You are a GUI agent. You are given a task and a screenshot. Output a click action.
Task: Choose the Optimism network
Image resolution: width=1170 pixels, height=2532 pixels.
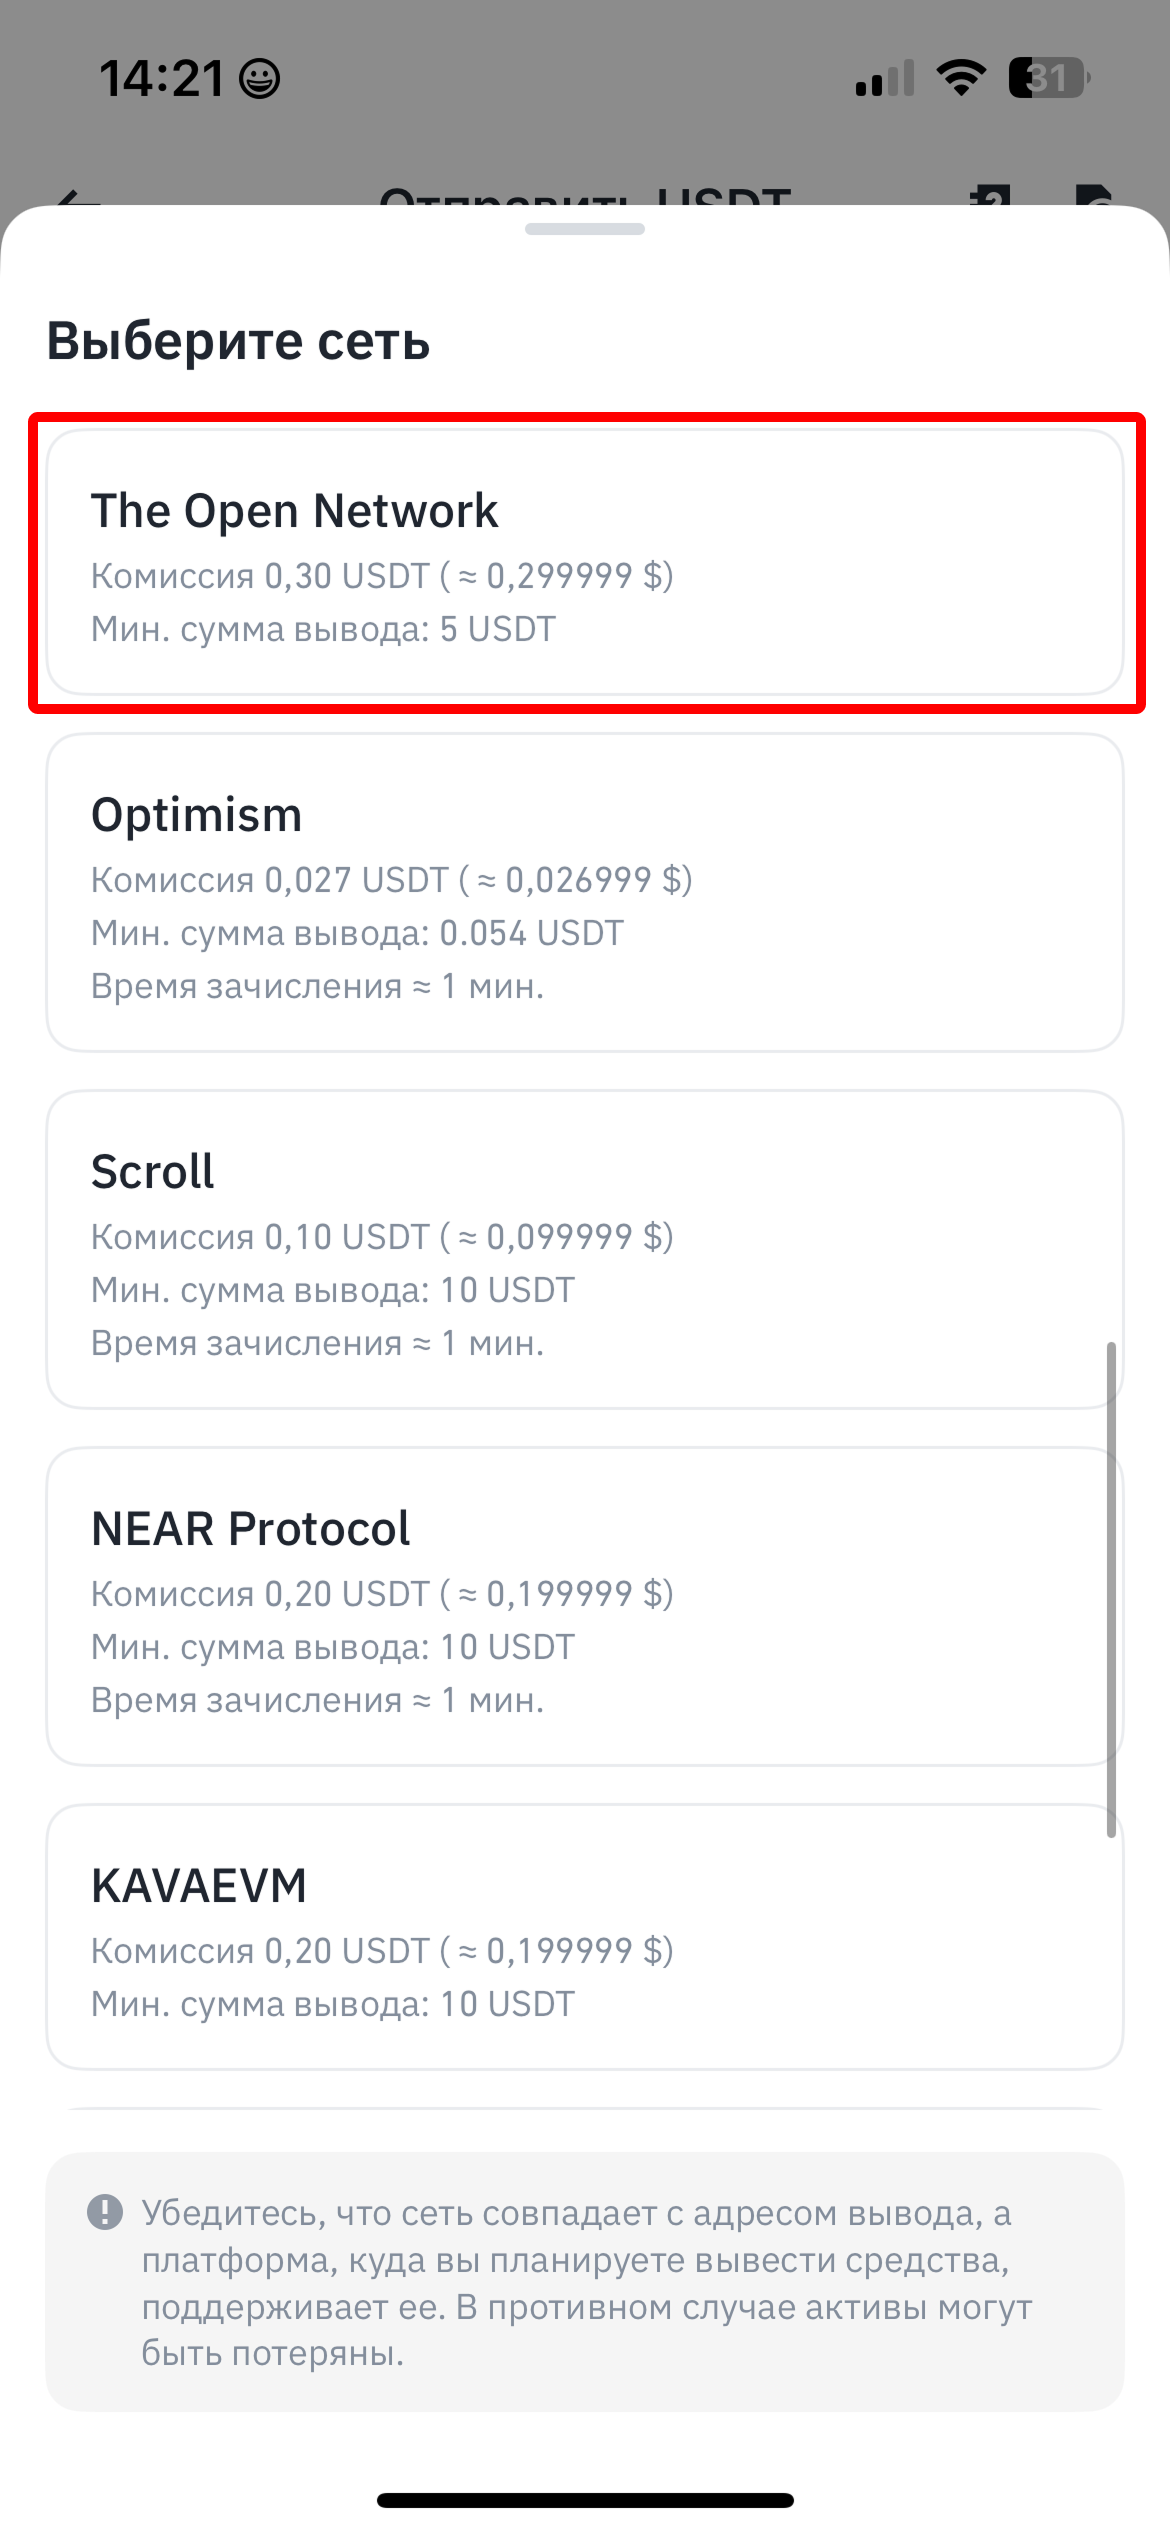click(x=585, y=892)
